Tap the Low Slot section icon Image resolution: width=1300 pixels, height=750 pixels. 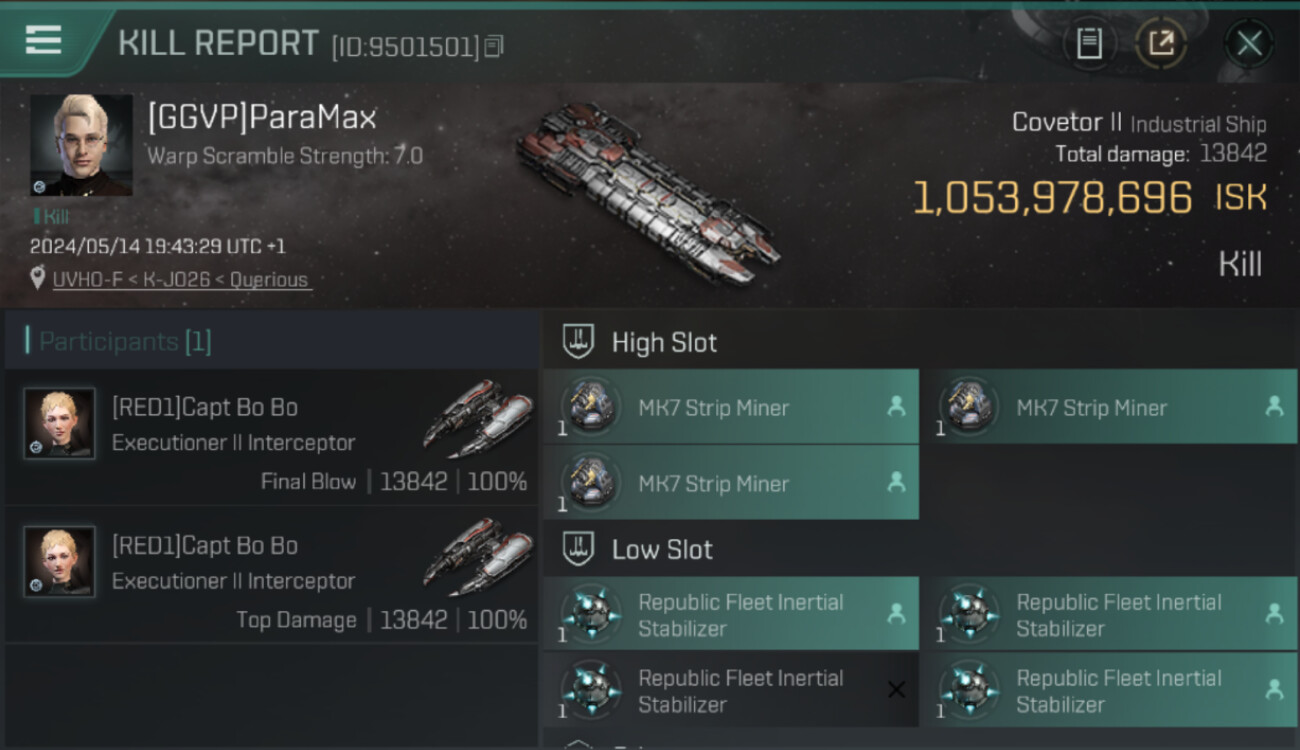578,549
